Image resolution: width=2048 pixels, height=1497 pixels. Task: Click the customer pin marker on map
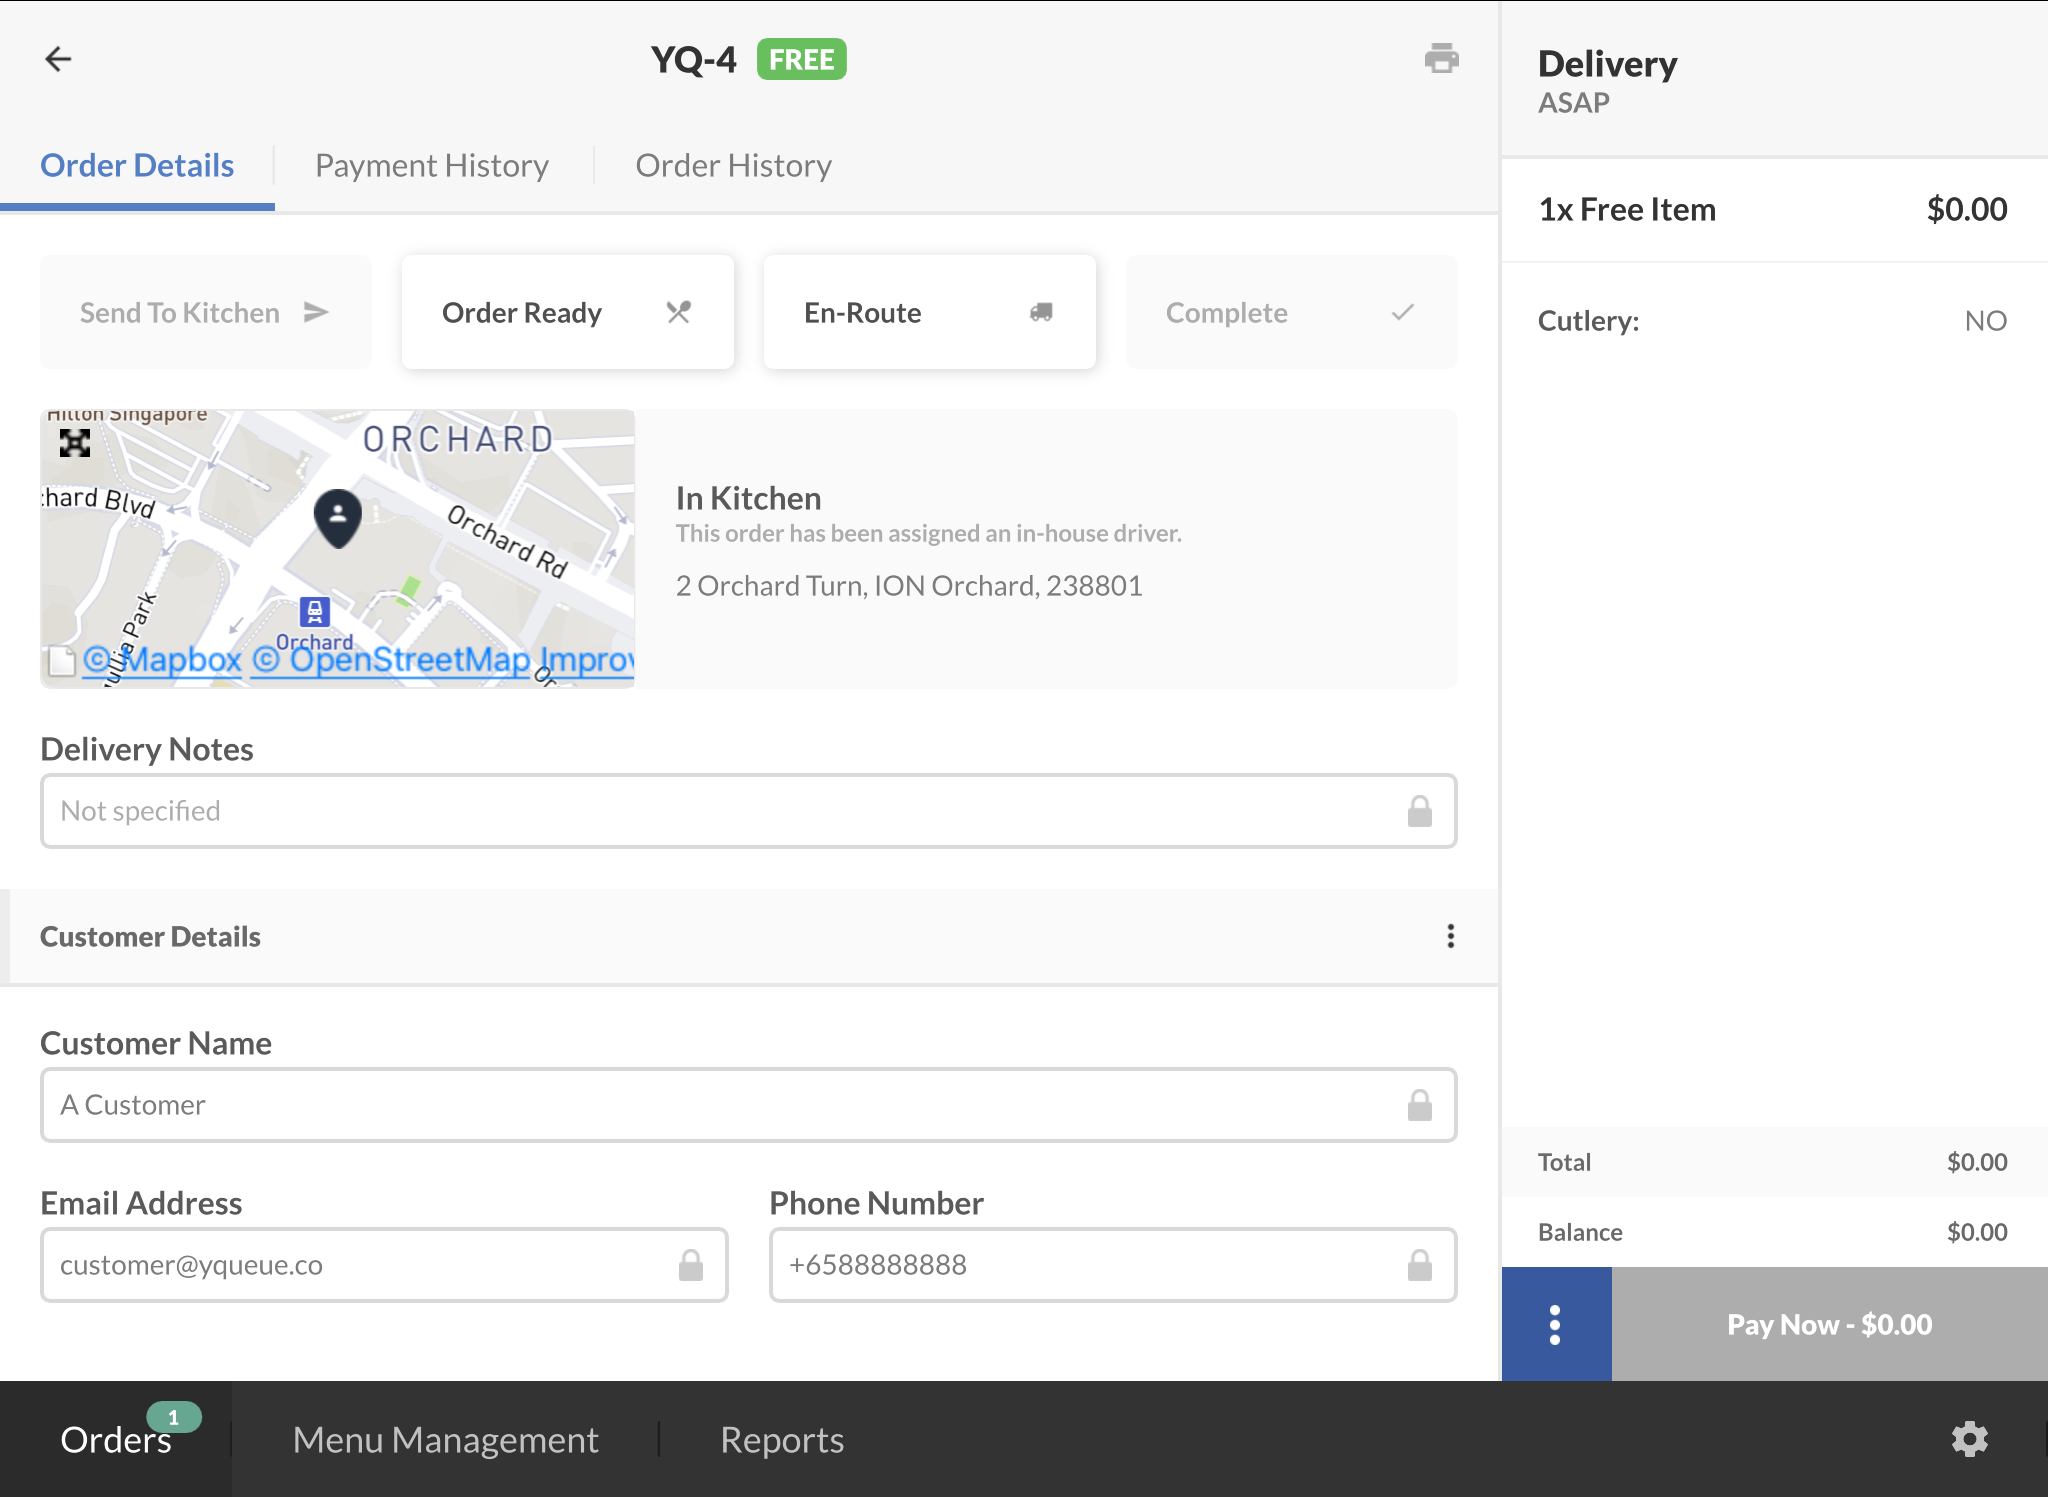(x=338, y=517)
